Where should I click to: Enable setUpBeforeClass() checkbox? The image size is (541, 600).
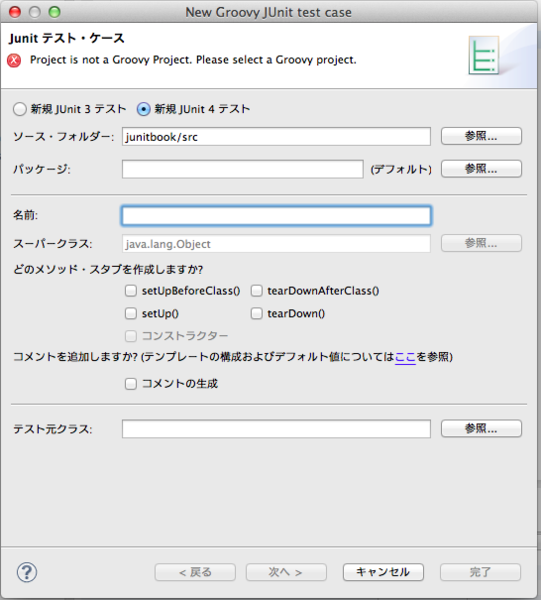coord(130,291)
